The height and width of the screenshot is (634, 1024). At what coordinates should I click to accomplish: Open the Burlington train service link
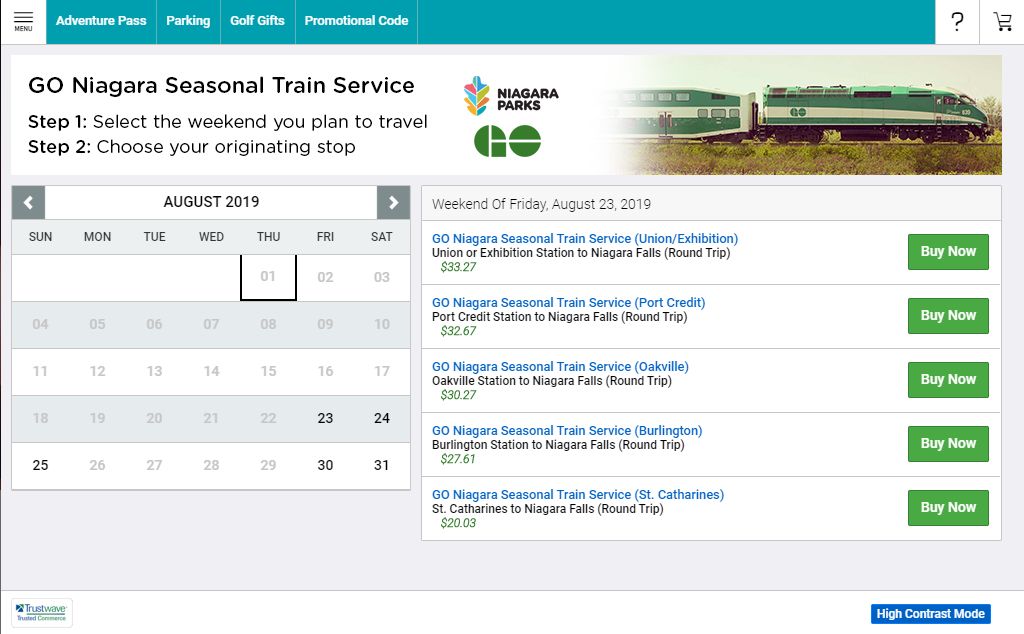click(567, 431)
